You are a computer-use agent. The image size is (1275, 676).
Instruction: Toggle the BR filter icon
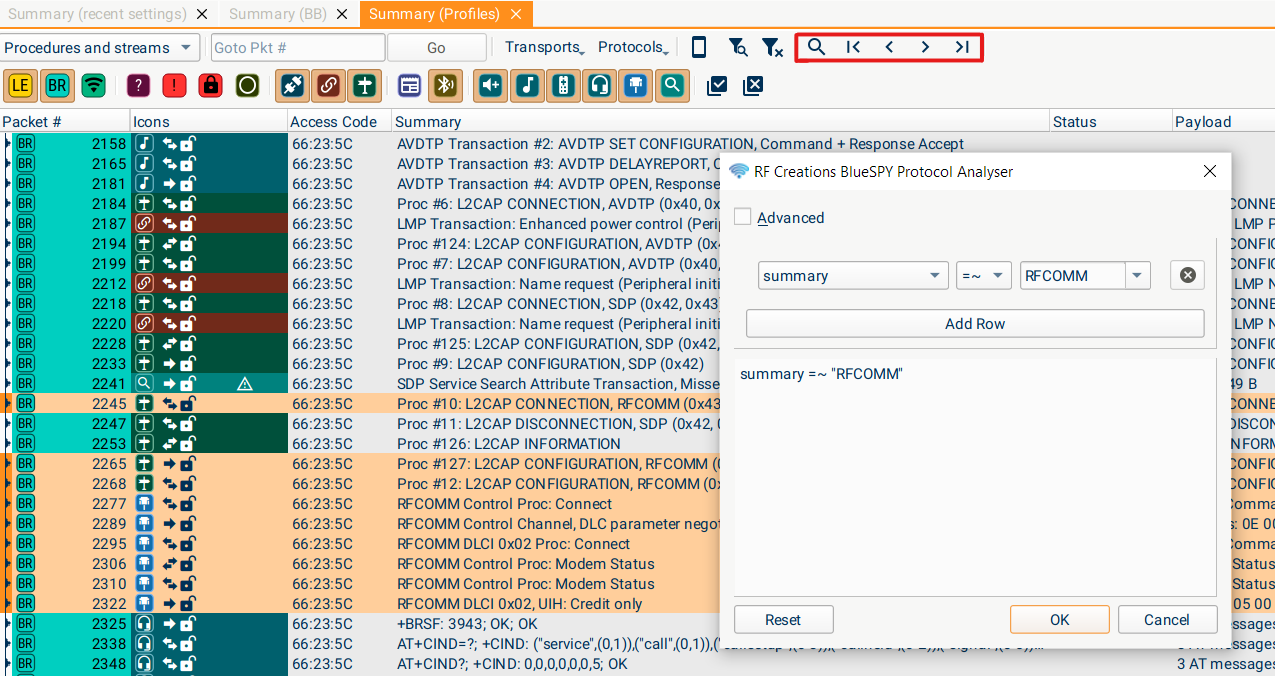[57, 86]
